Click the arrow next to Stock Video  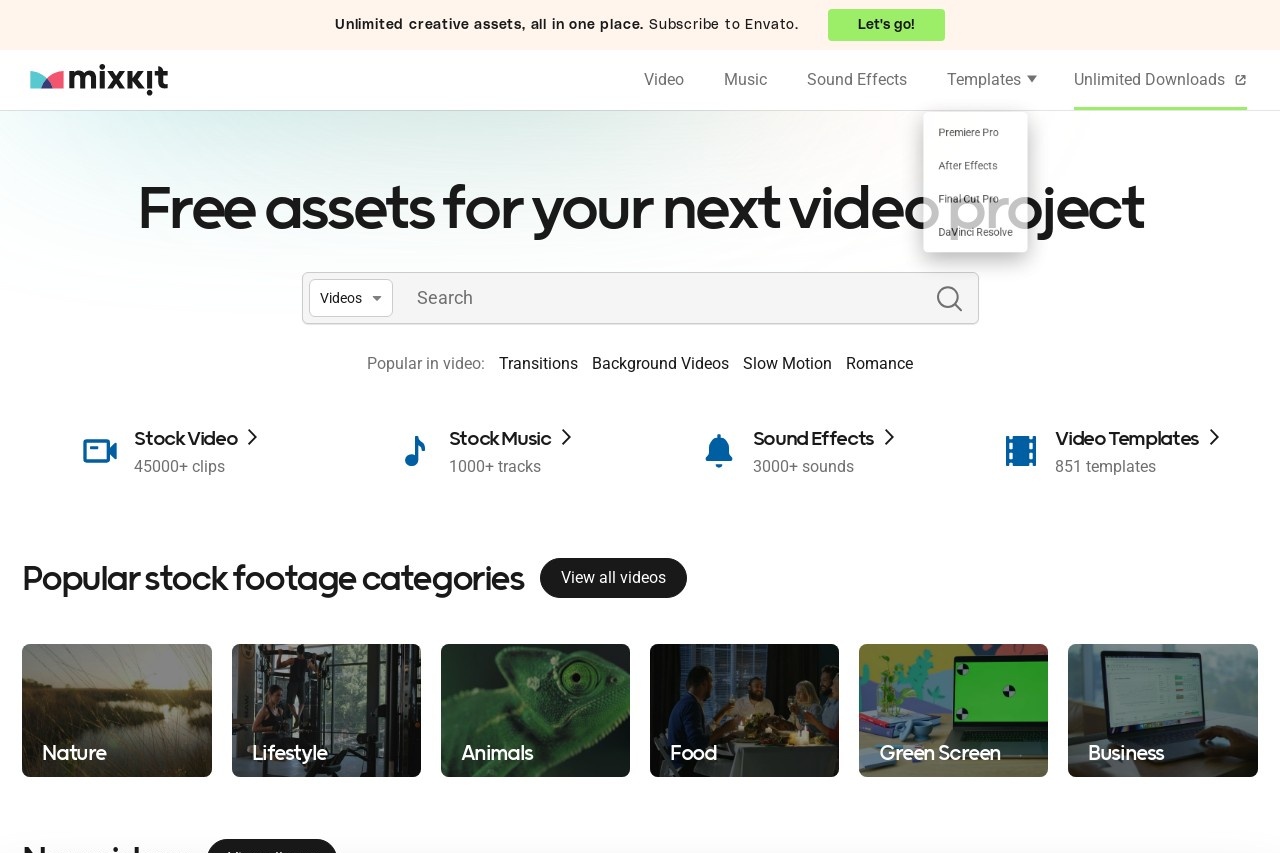pyautogui.click(x=253, y=437)
